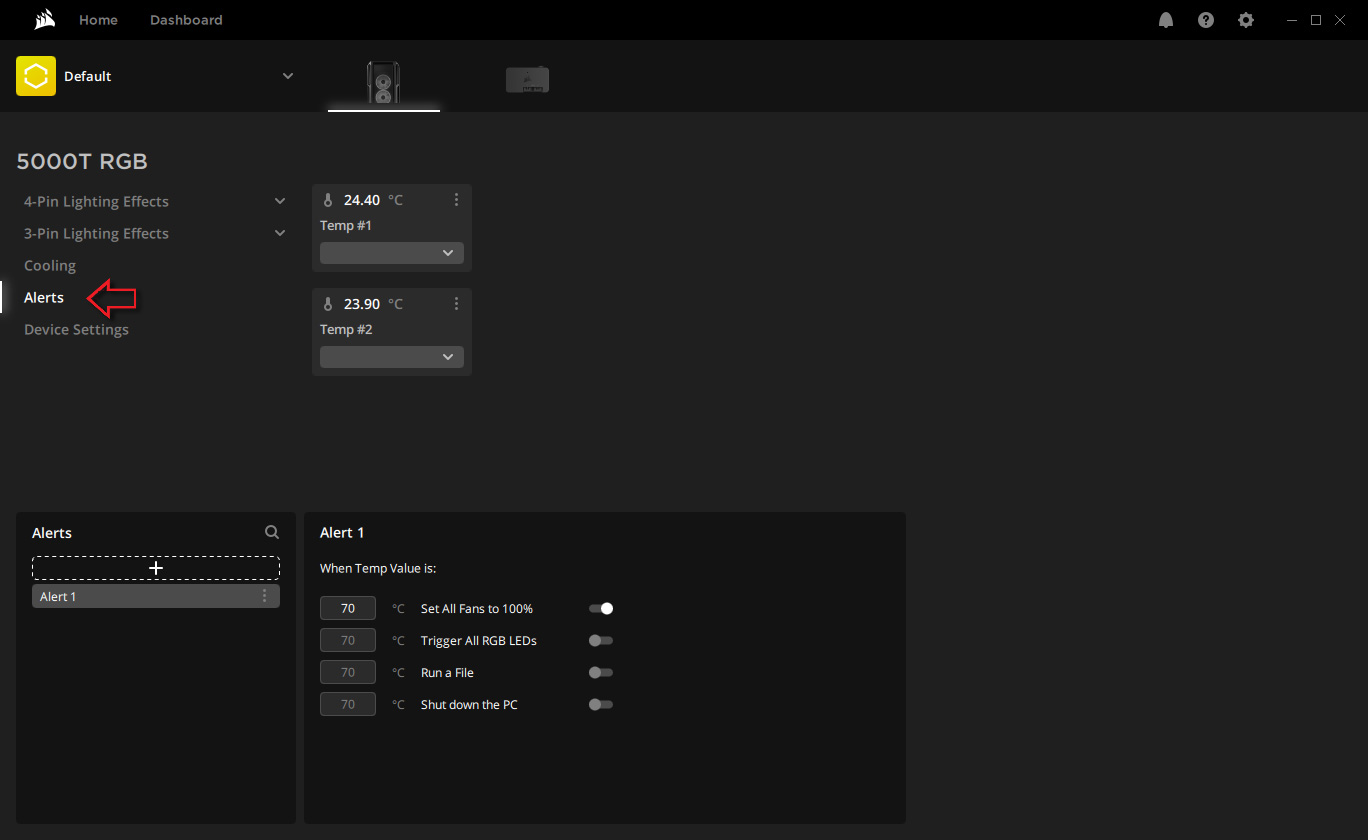The image size is (1368, 840).
Task: Go to the Dashboard tab
Action: [x=186, y=20]
